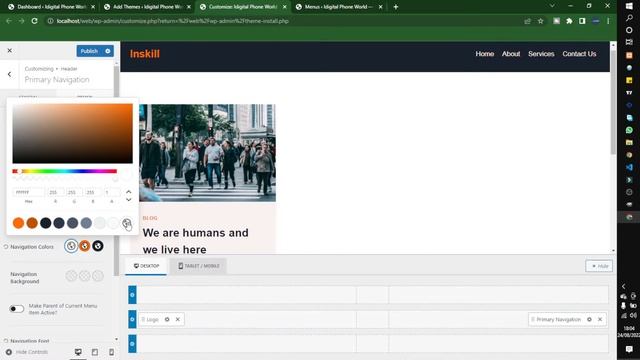Select the TABLET / MOBILE builder tab
This screenshot has height=360, width=640.
(x=199, y=266)
